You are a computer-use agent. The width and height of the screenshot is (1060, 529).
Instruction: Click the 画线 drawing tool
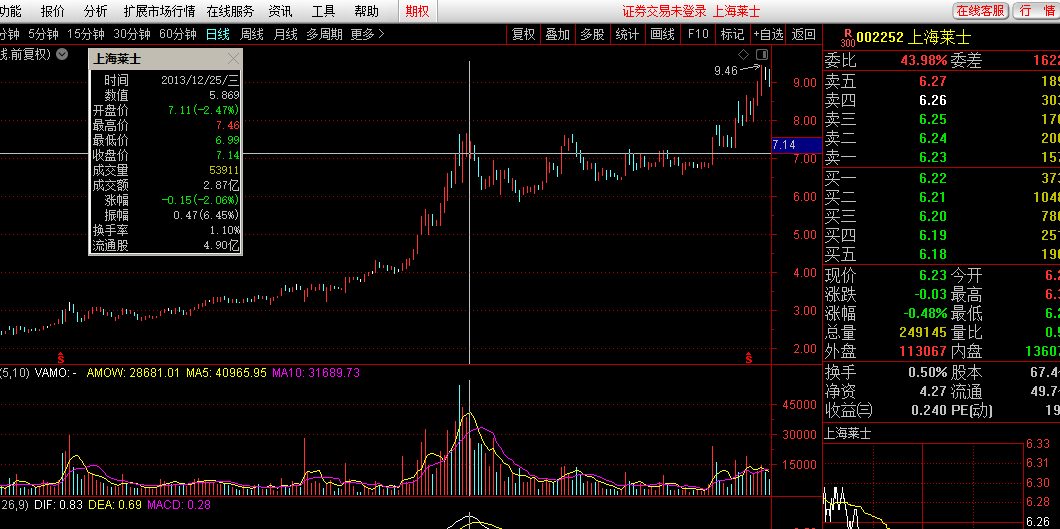pos(662,34)
